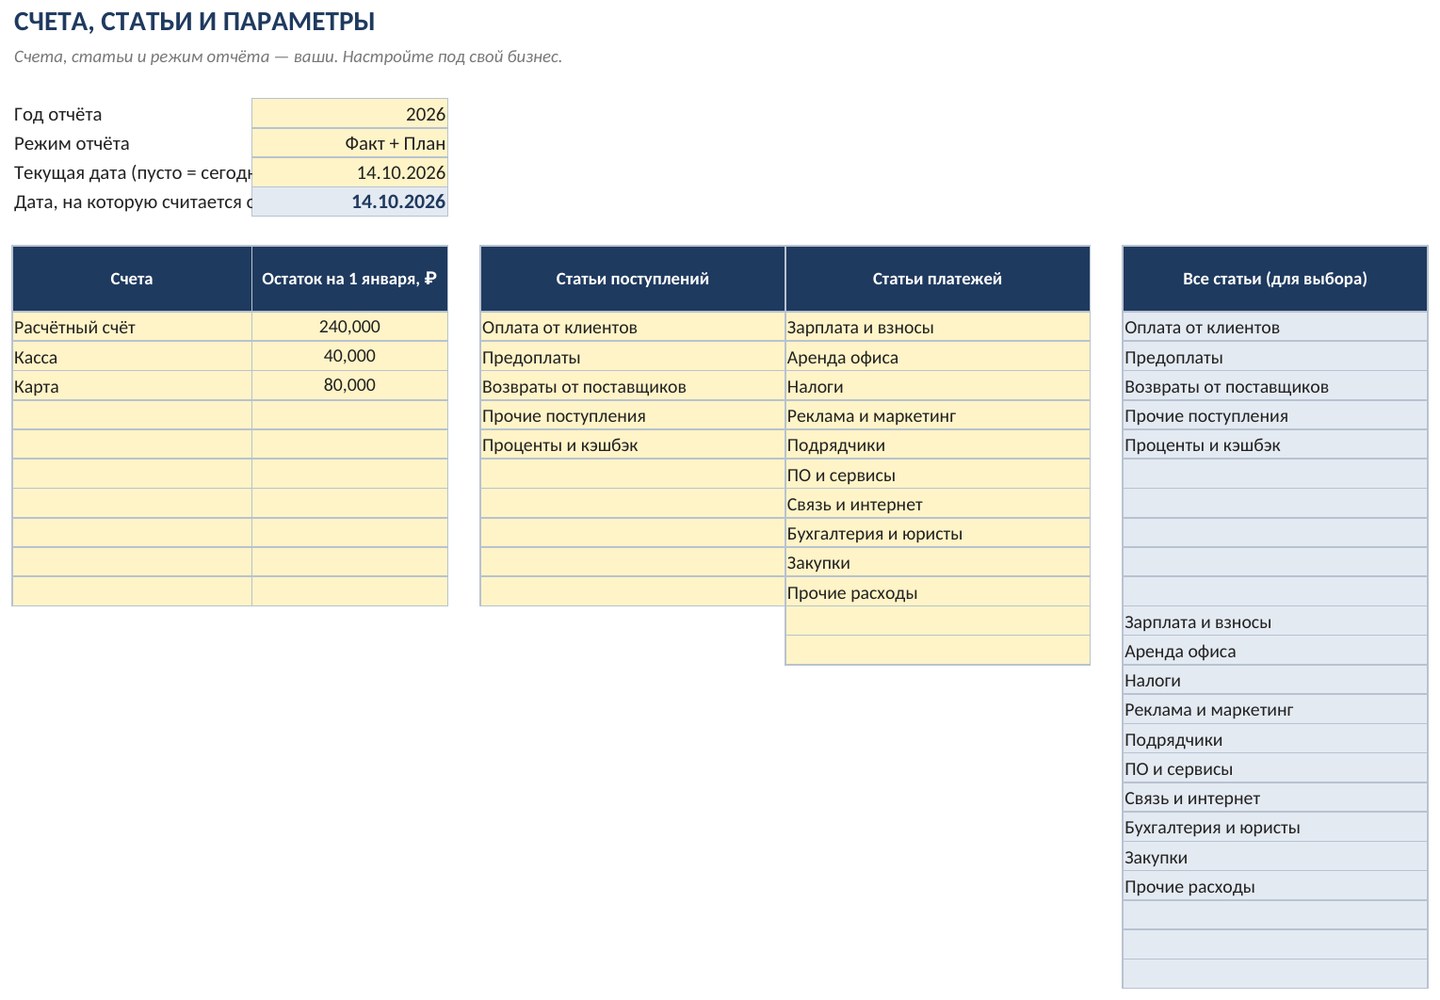This screenshot has height=1000, width=1440.
Task: Click the 'Остаток на 1 января, ₽' header
Action: [349, 279]
